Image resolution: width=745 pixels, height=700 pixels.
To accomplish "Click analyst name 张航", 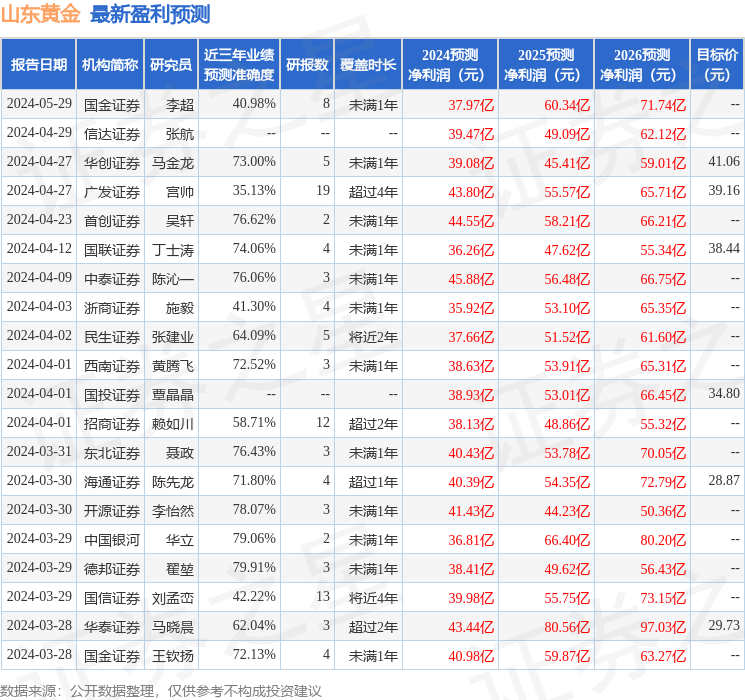I will pyautogui.click(x=180, y=134).
